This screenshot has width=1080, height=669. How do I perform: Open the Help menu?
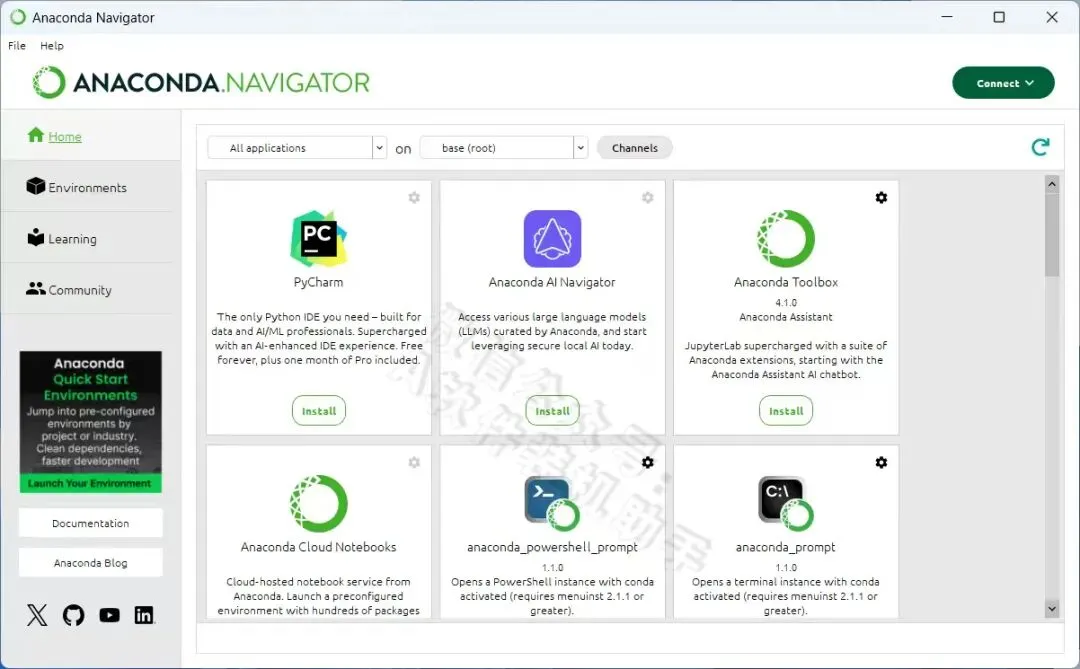[52, 45]
